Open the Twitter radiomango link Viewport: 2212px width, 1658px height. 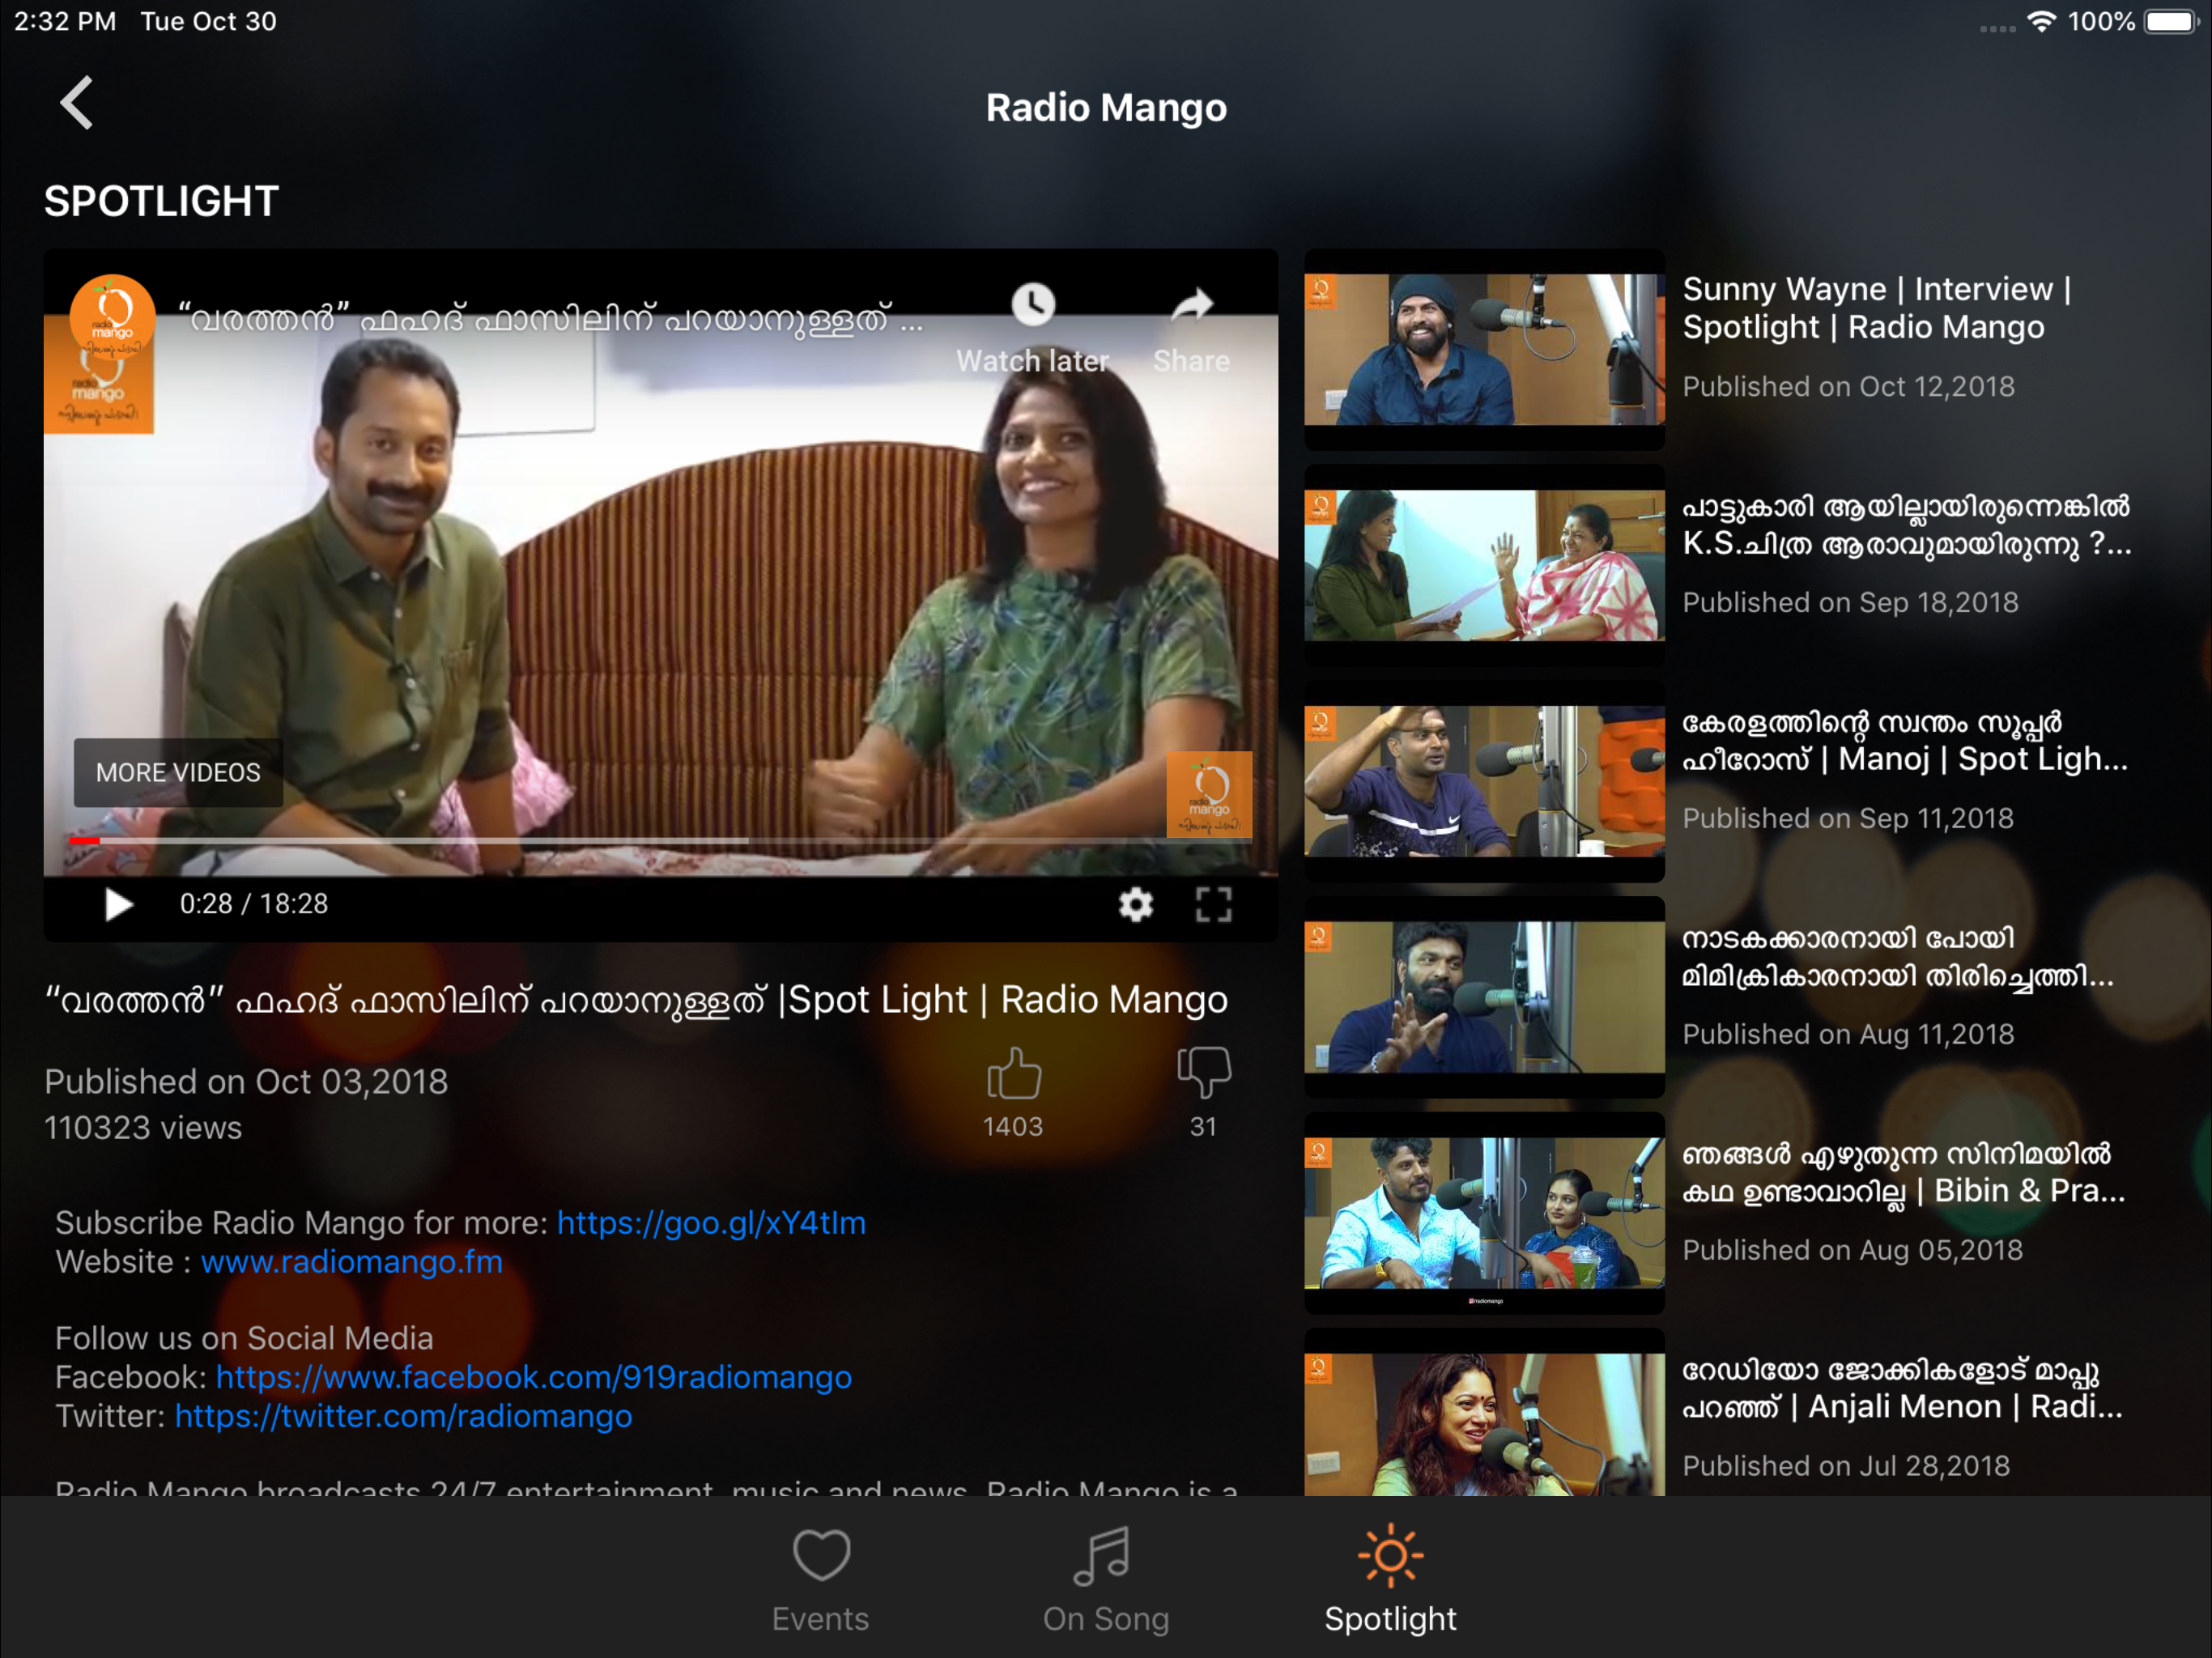[x=404, y=1417]
